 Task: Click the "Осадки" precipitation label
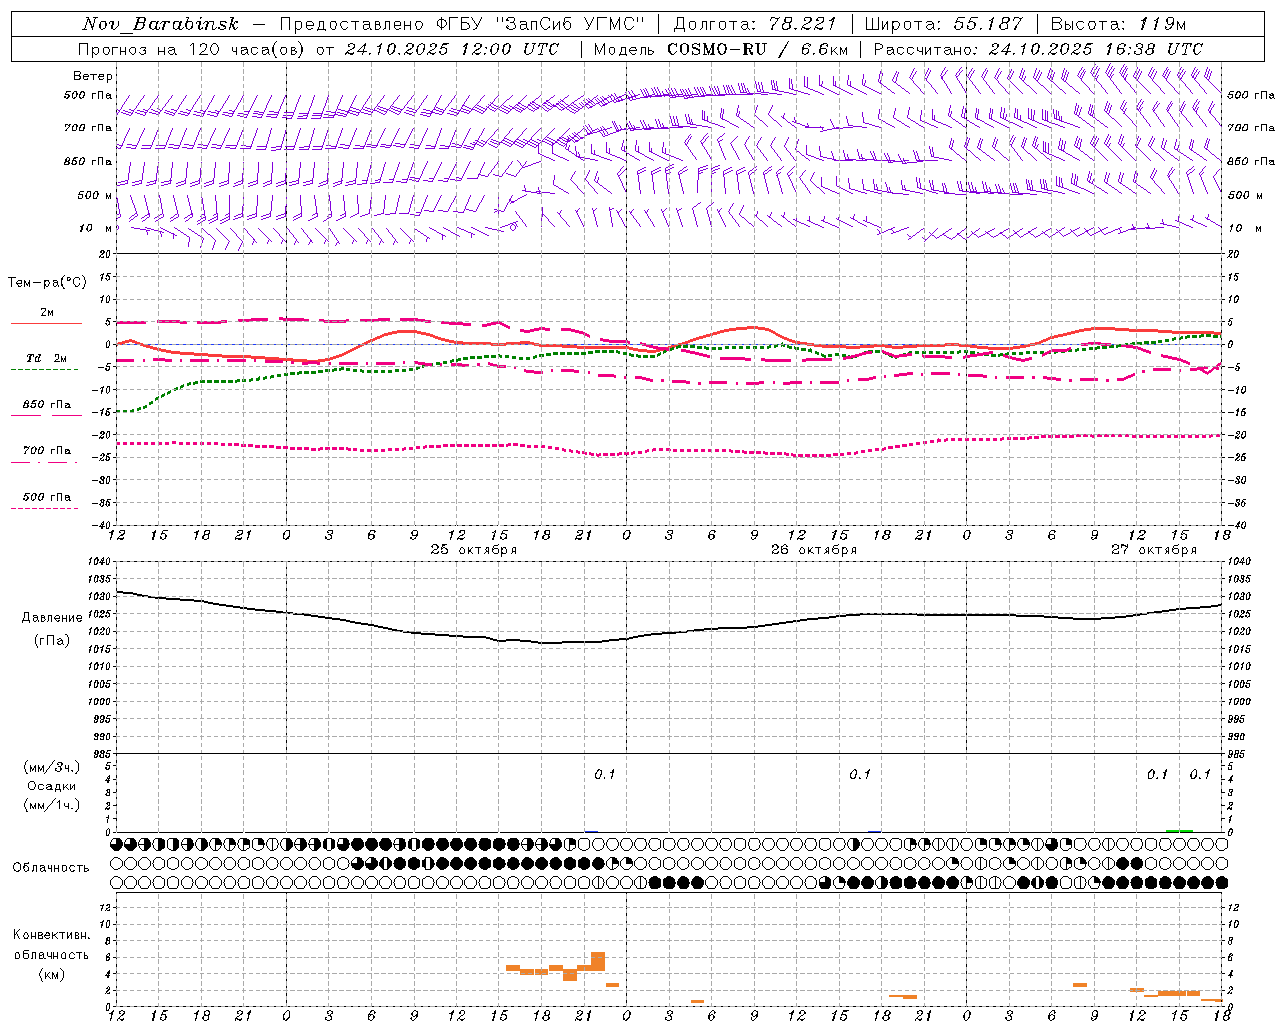[52, 786]
